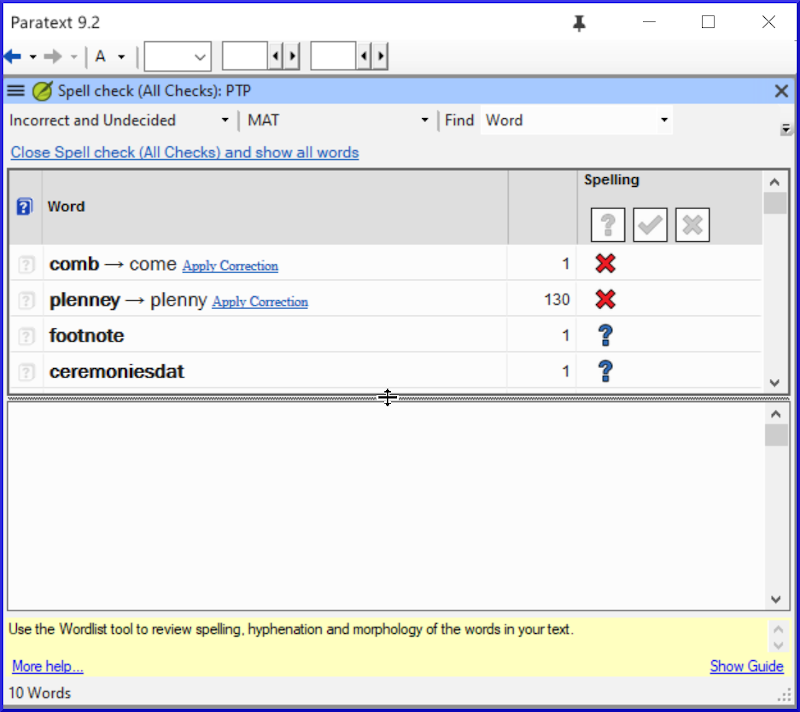Click the Show Guide link
The height and width of the screenshot is (712, 800).
pos(746,666)
